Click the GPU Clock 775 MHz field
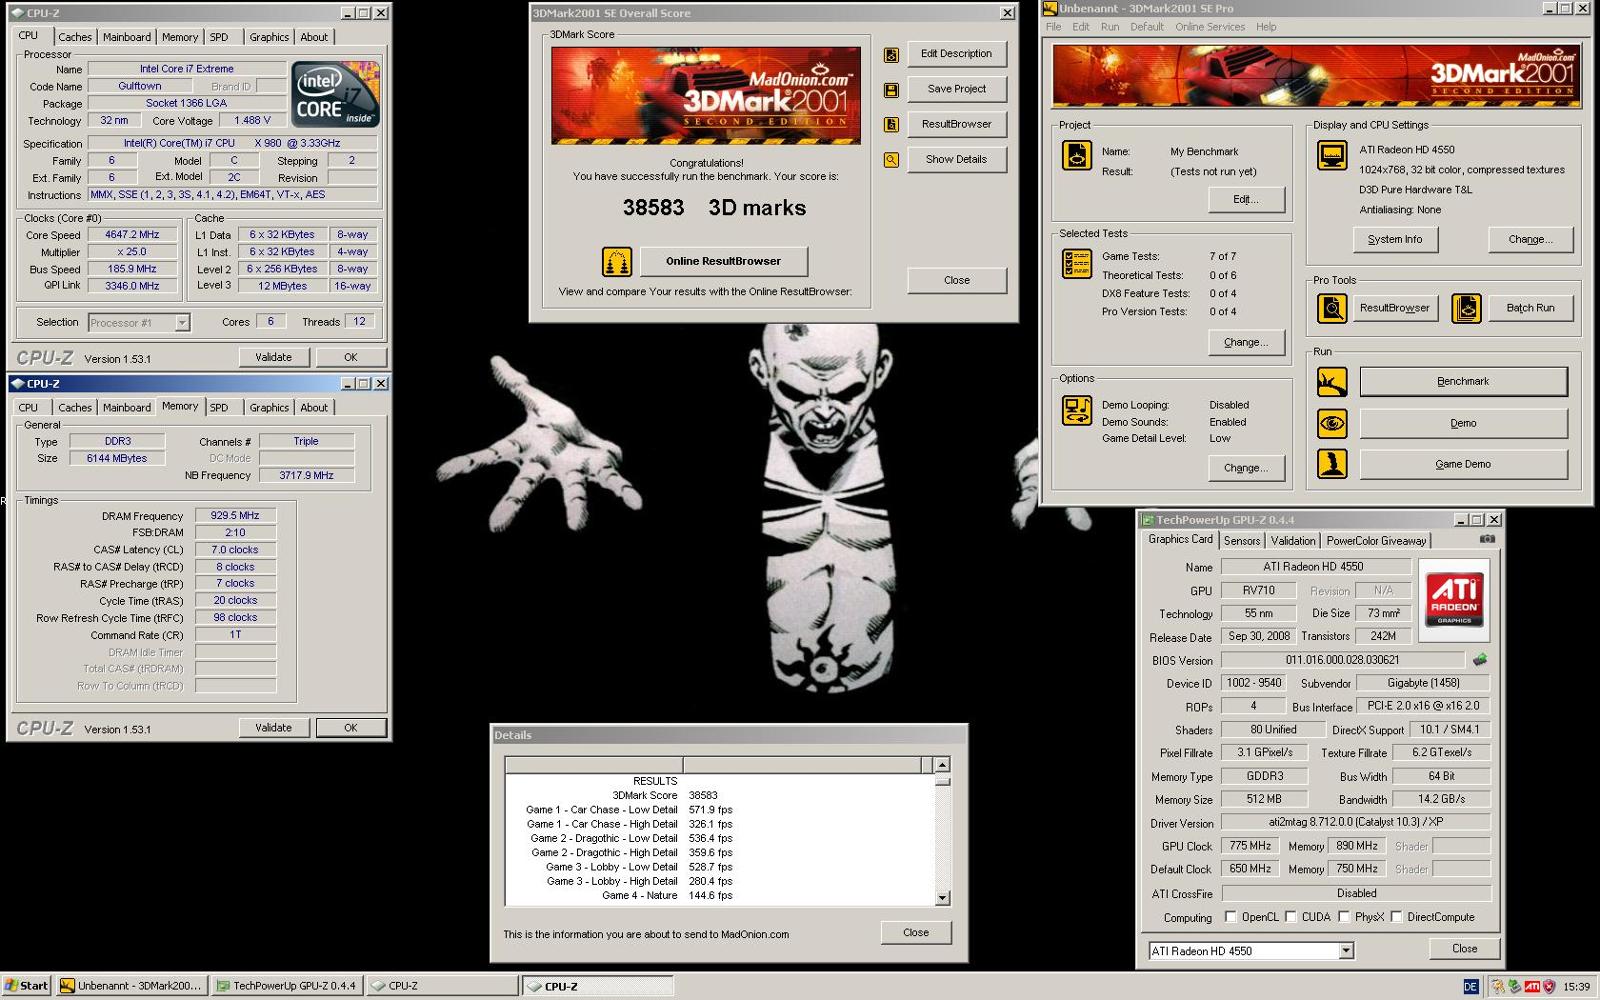 [x=1250, y=846]
